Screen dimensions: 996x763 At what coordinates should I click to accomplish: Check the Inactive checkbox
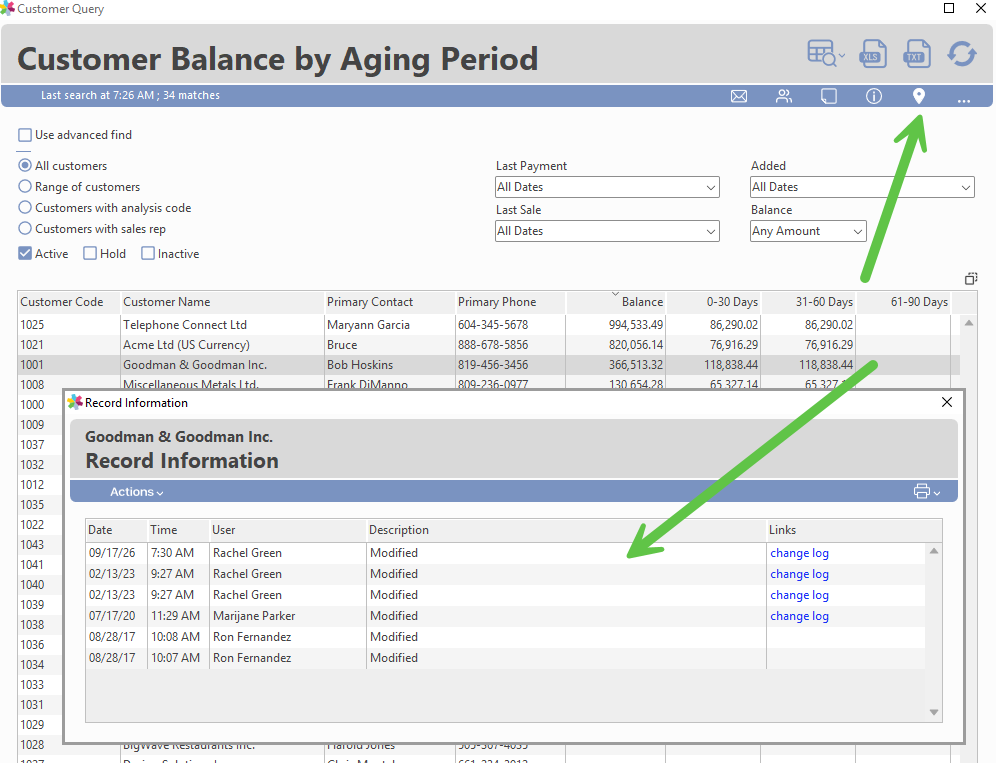tap(148, 253)
